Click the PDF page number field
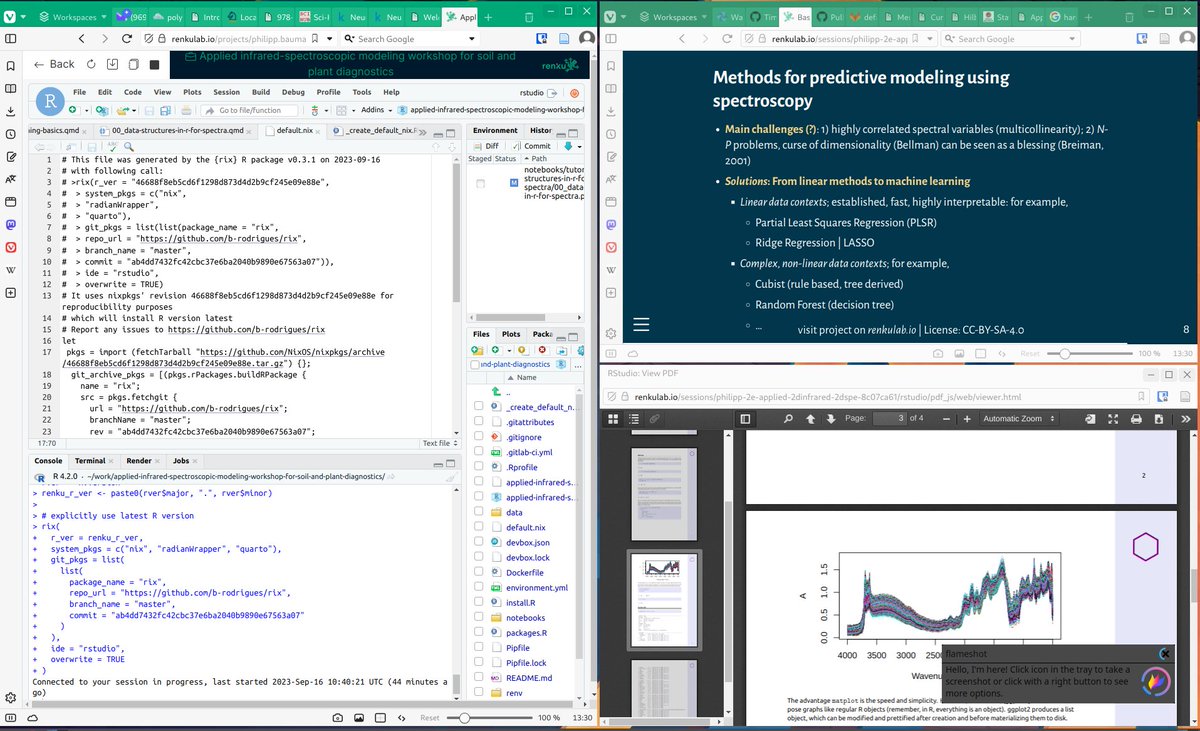 [890, 419]
